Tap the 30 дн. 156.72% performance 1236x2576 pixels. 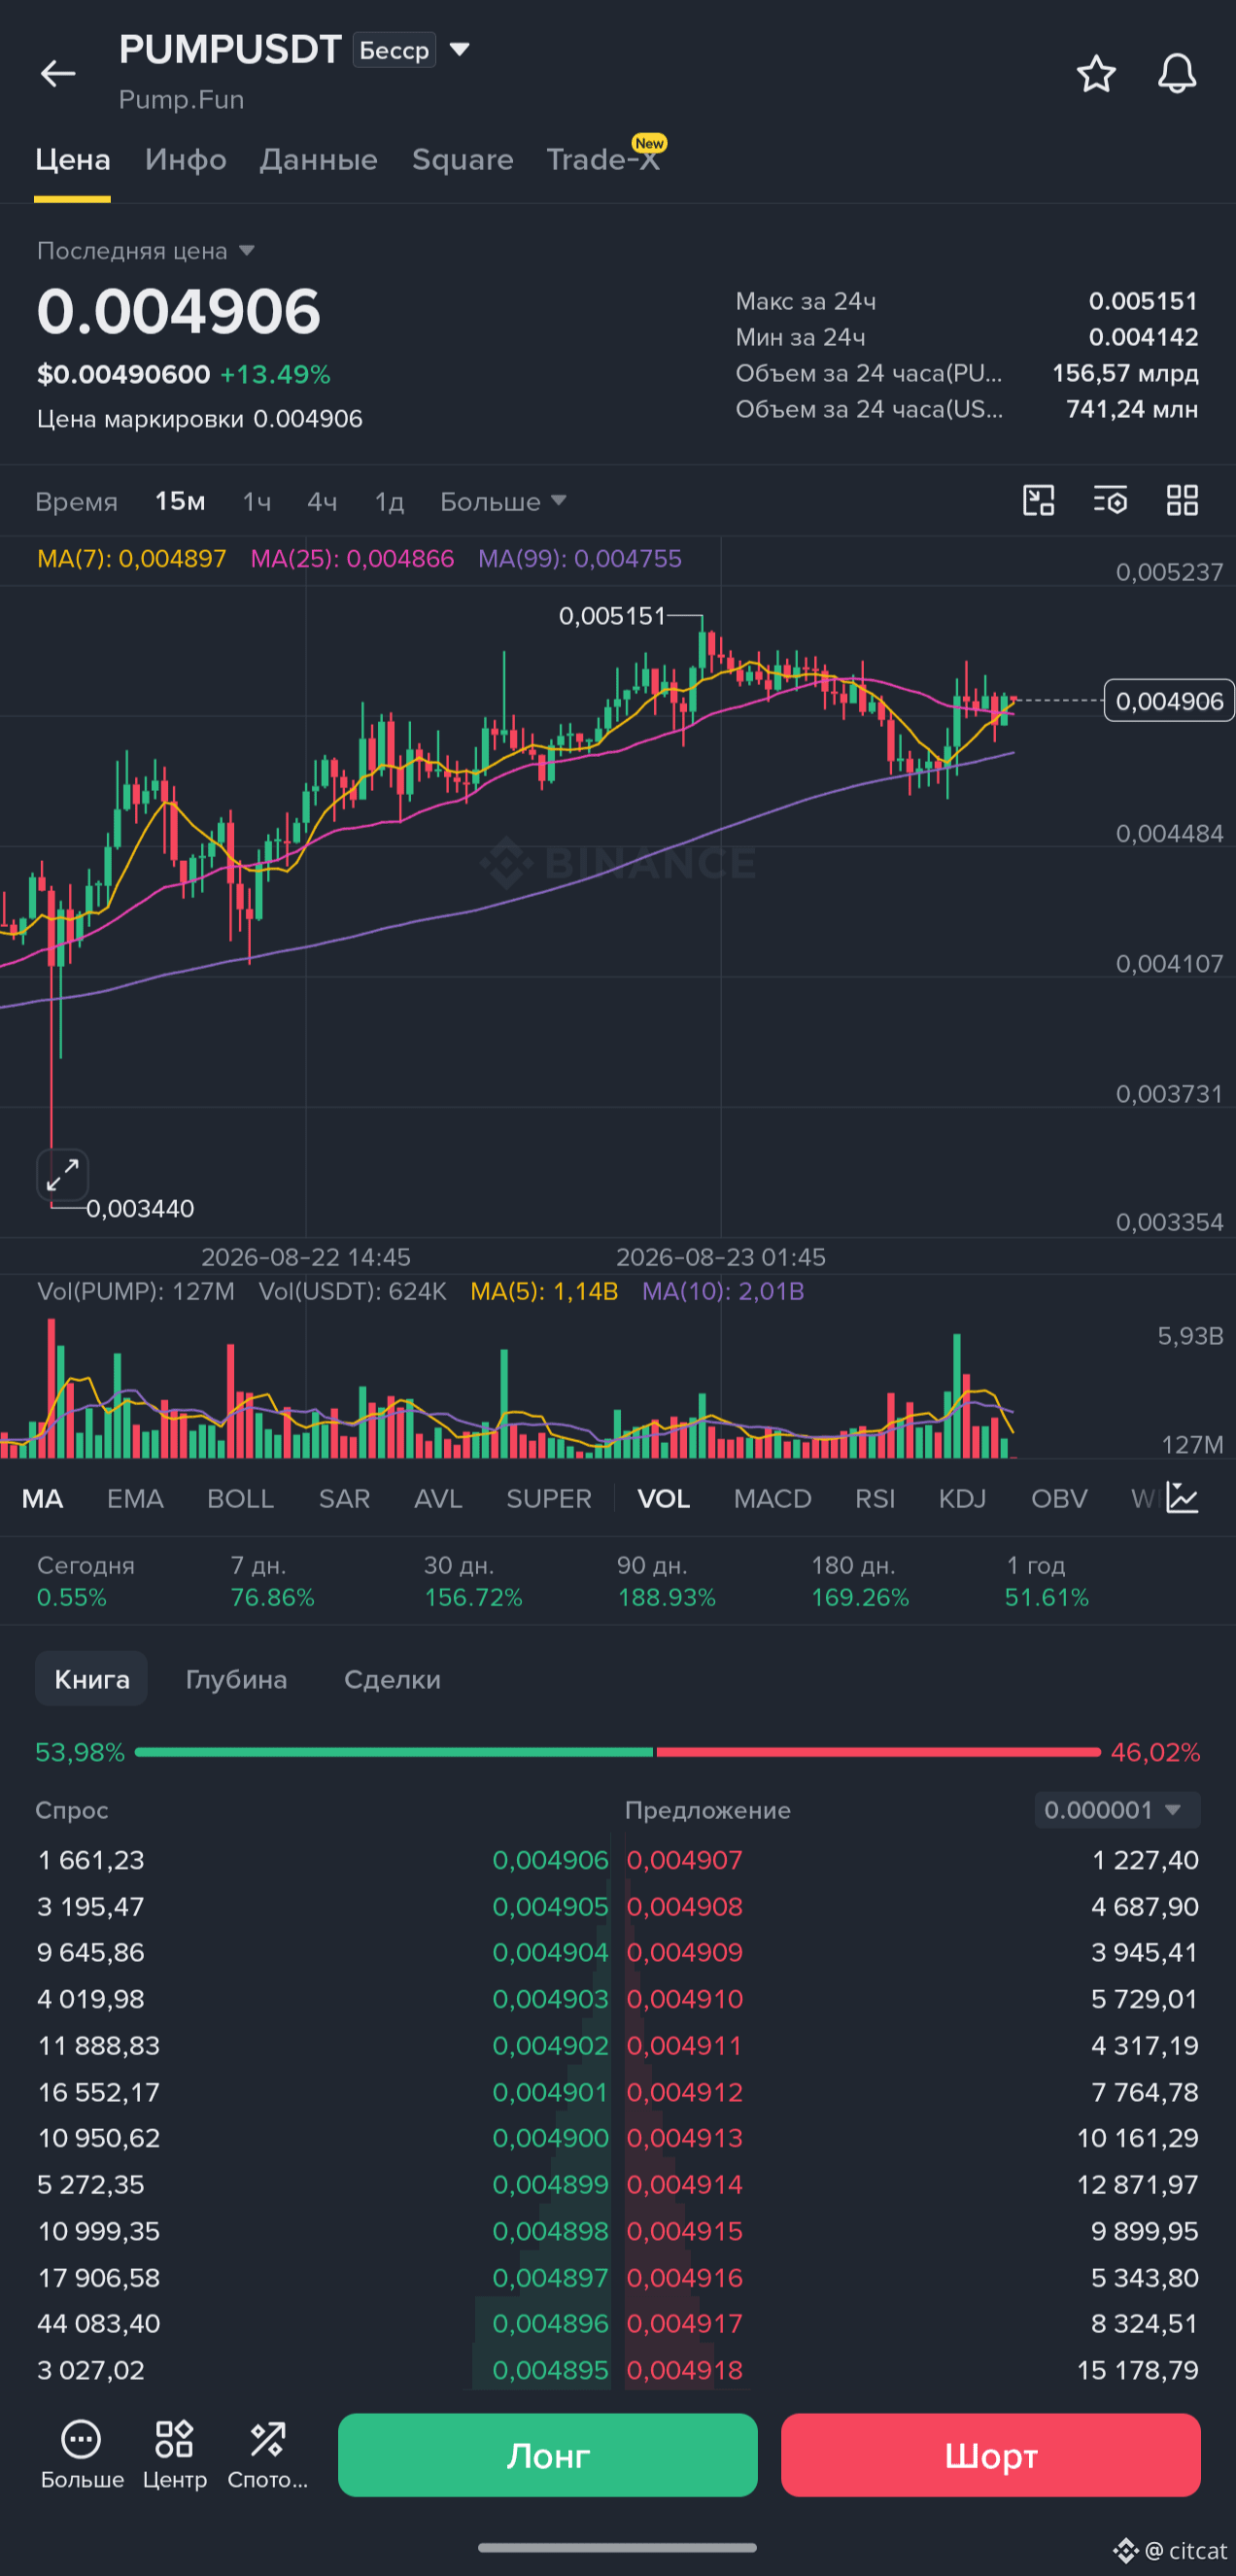point(473,1581)
